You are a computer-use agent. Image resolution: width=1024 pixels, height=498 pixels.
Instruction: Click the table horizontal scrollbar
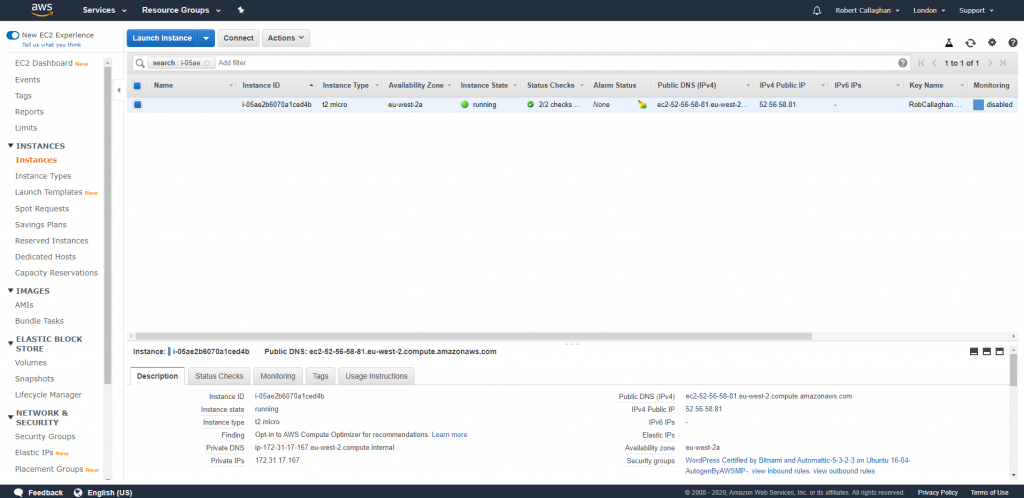point(473,336)
